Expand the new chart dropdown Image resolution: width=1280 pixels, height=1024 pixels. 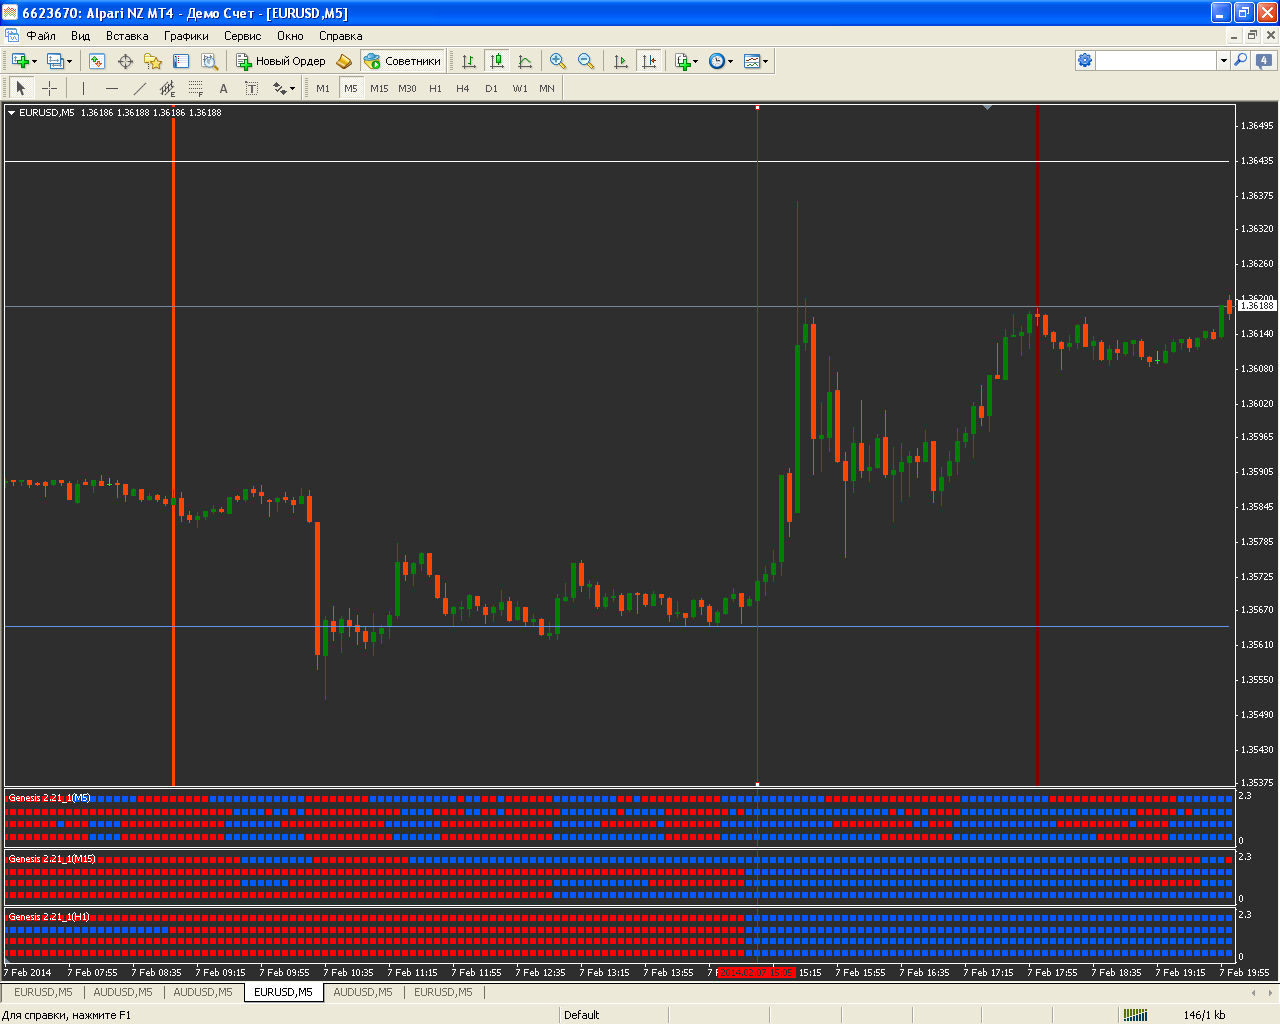click(x=35, y=62)
